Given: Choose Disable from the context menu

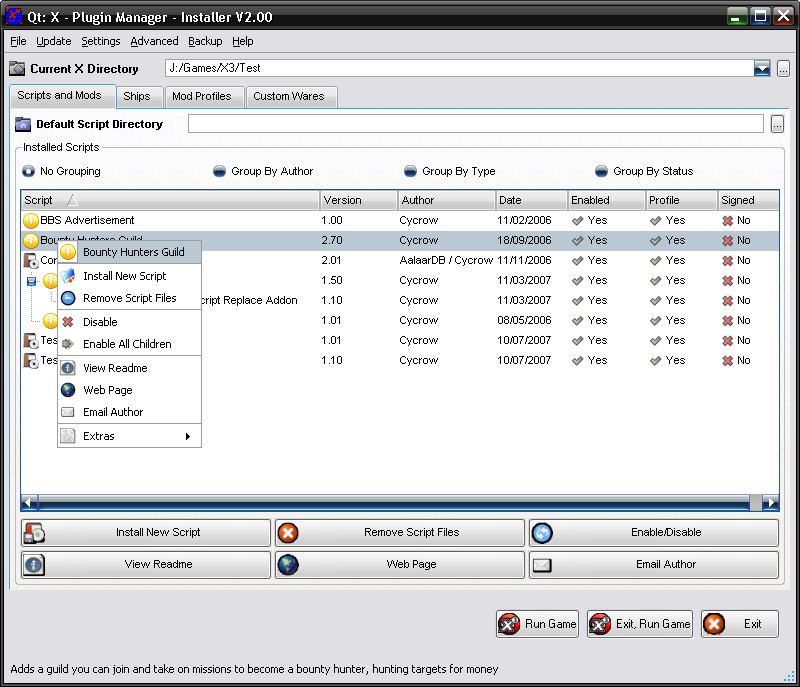Looking at the screenshot, I should point(100,322).
